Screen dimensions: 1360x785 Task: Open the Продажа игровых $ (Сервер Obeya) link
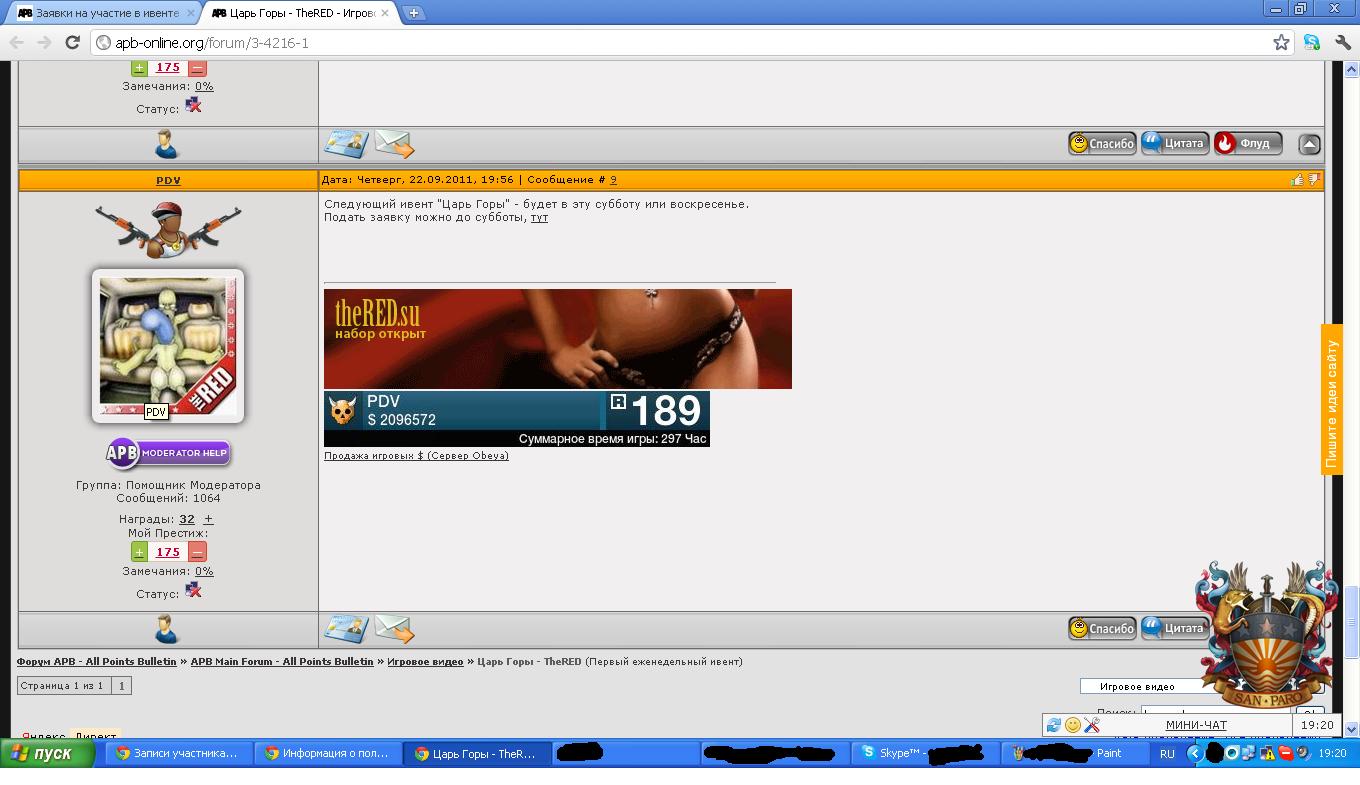coord(416,456)
